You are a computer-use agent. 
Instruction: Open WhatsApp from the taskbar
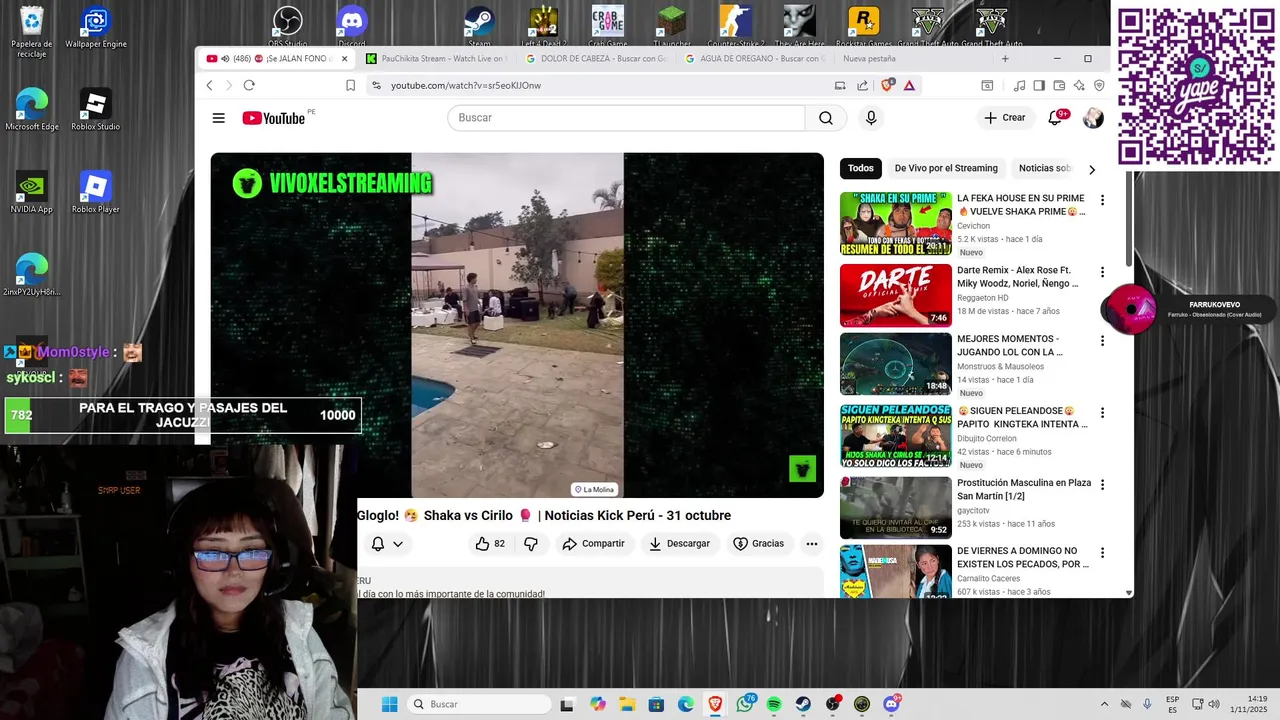pos(745,704)
